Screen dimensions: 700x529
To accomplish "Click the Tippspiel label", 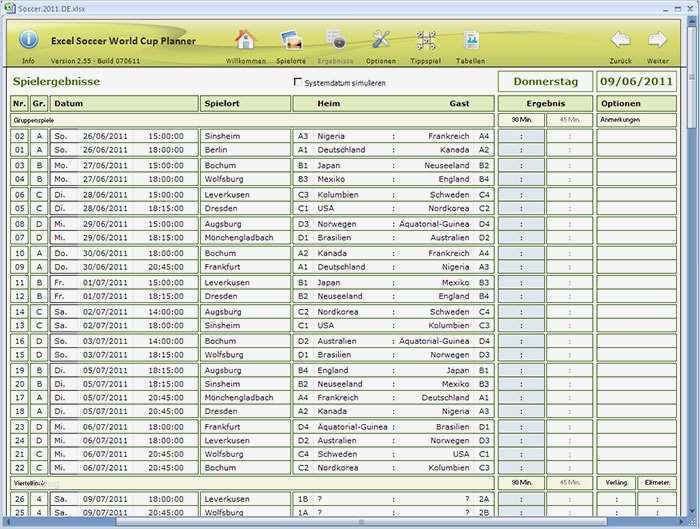I will click(425, 61).
